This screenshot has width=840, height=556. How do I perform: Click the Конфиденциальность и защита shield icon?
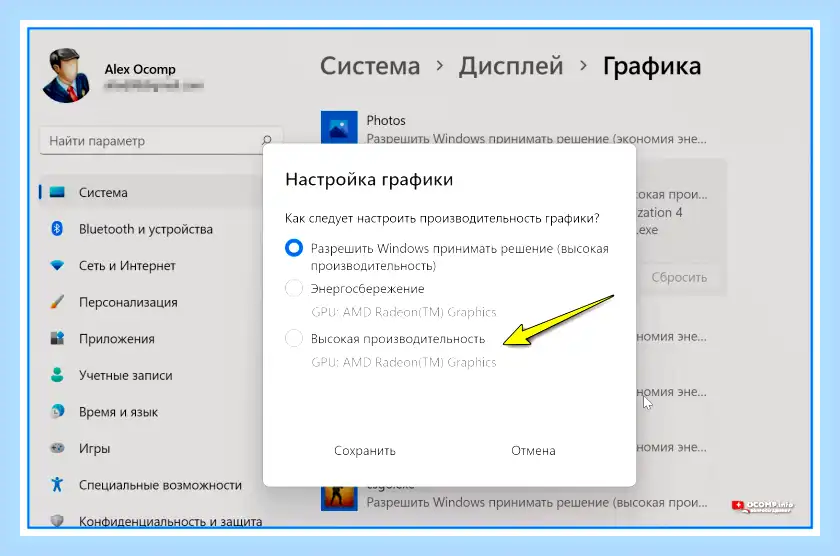tap(57, 521)
